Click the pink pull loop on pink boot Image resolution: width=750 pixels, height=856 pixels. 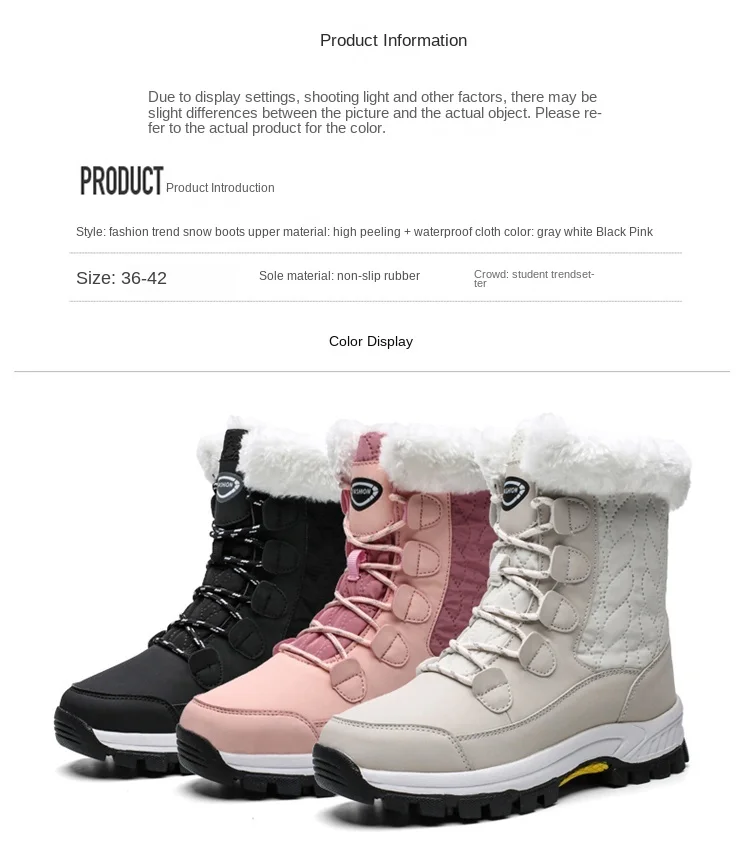click(355, 565)
